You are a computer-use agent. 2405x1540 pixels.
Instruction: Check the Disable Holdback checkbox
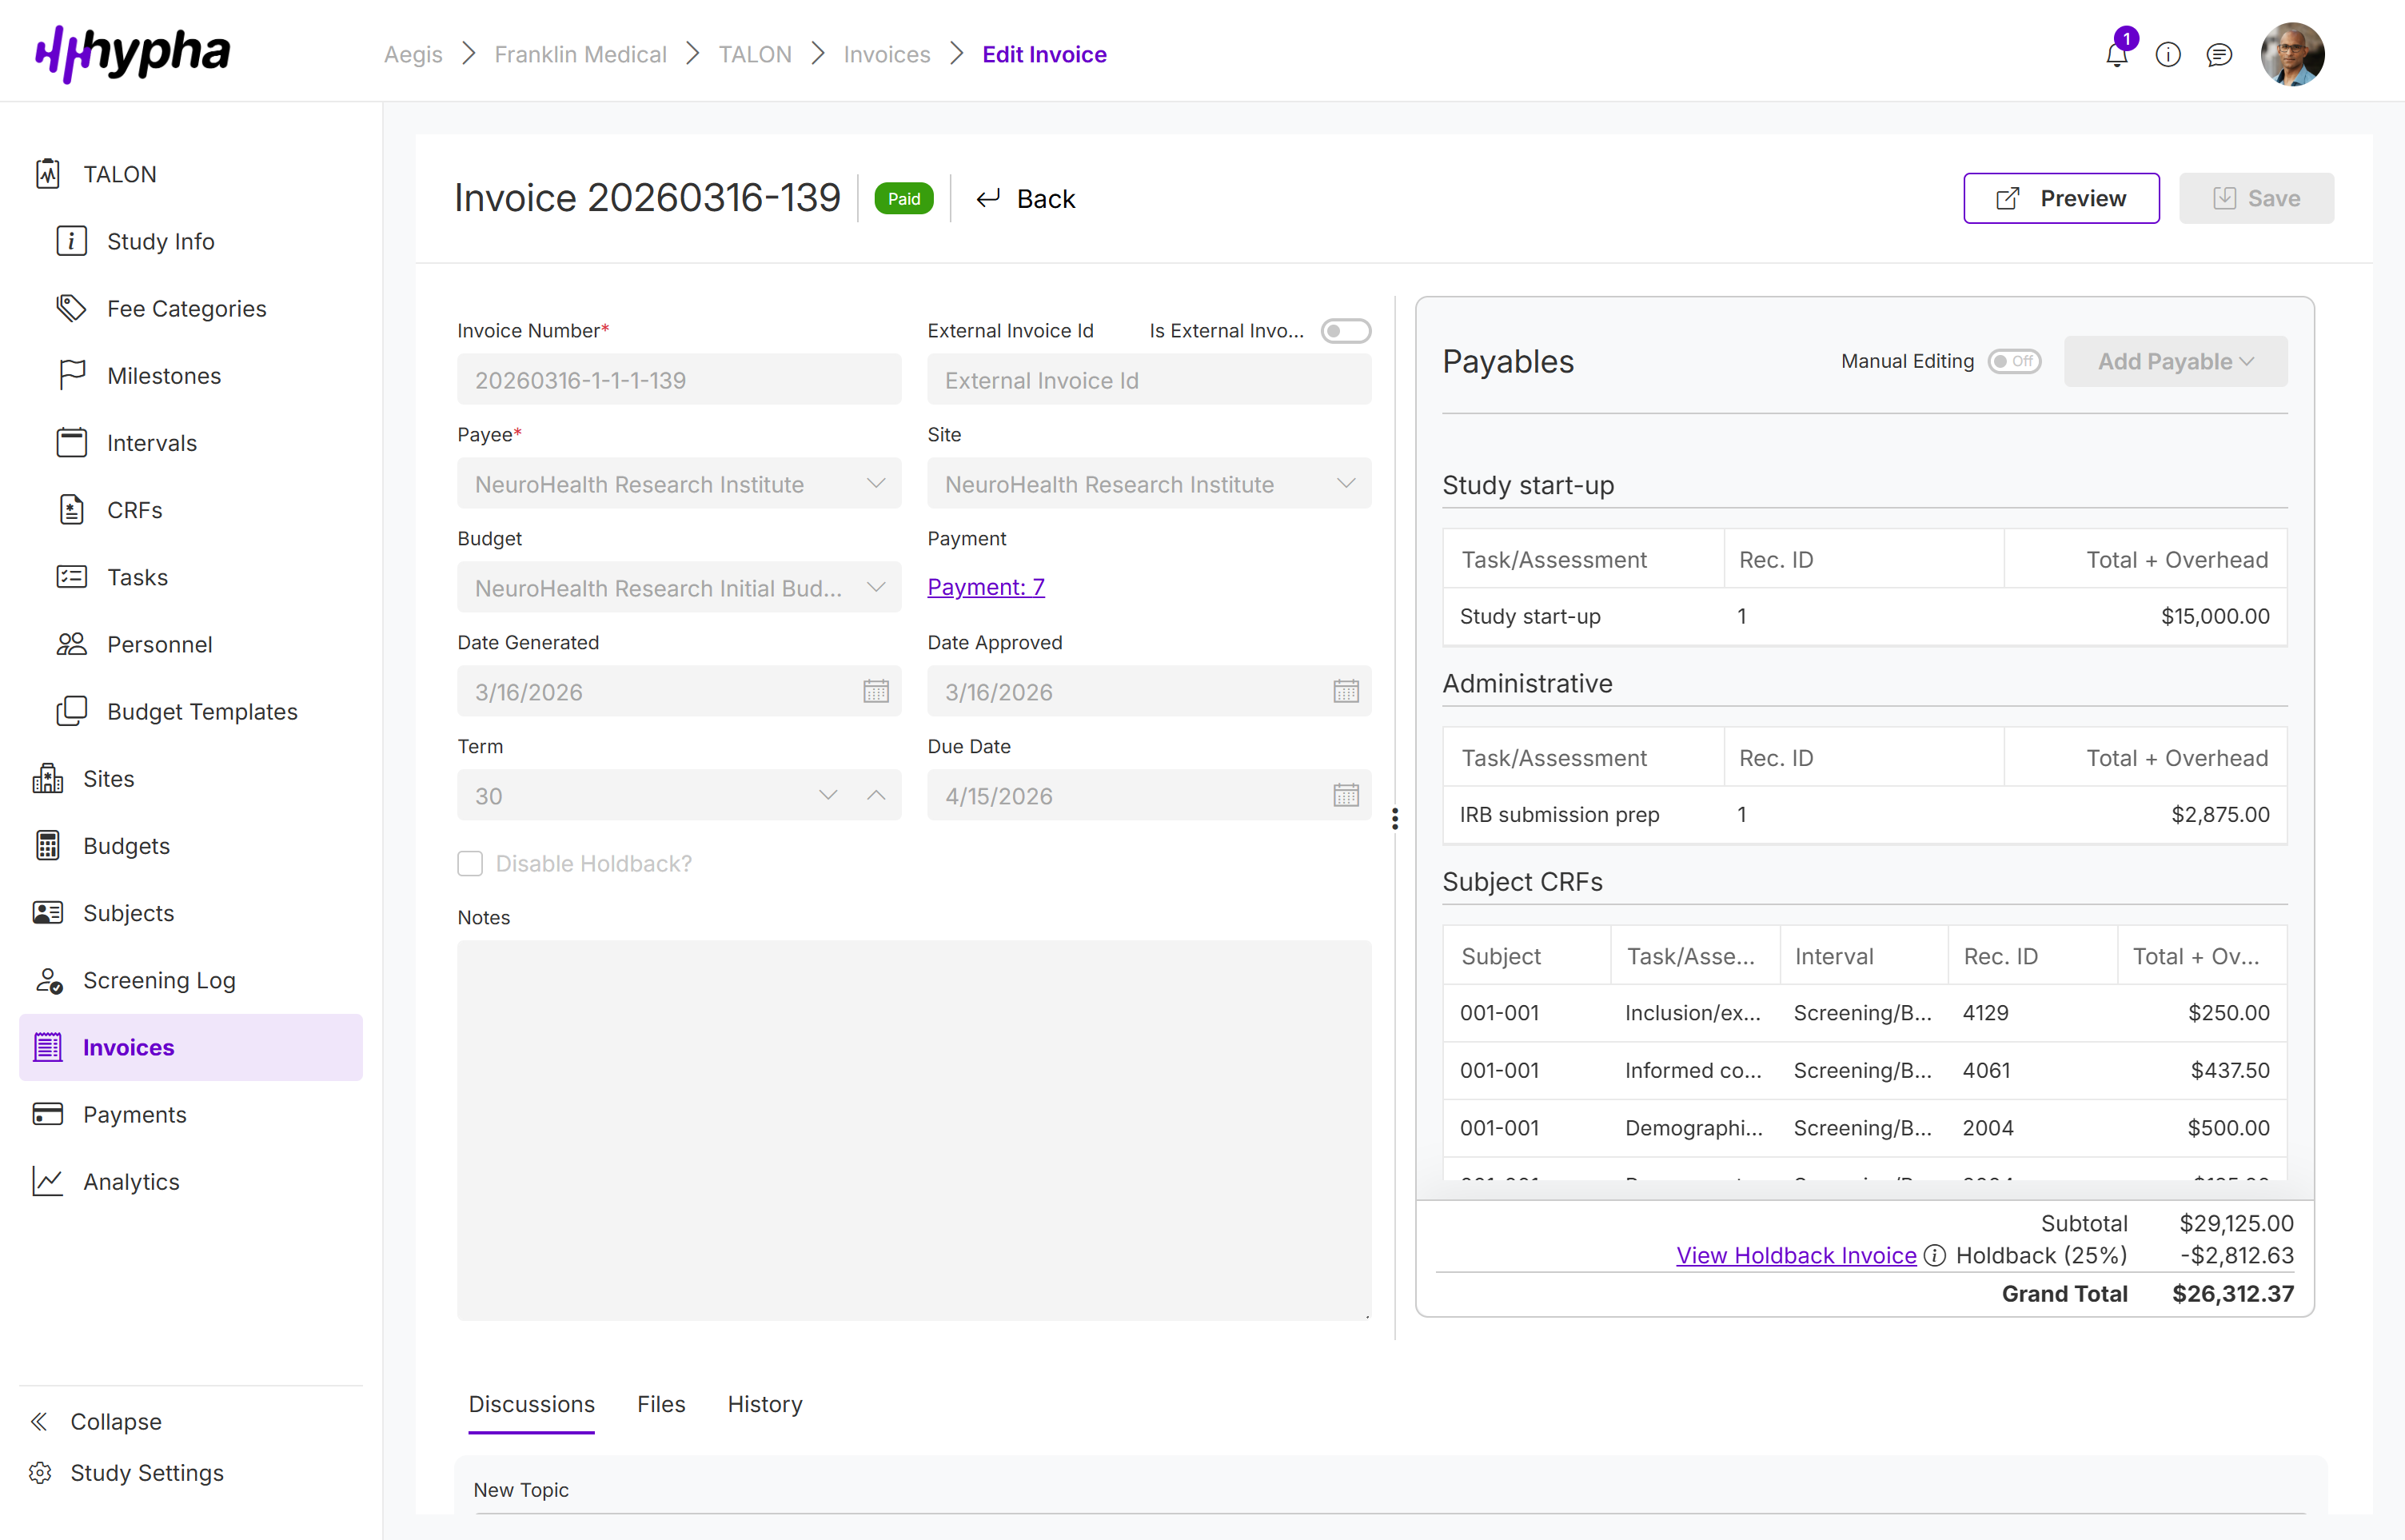click(469, 862)
